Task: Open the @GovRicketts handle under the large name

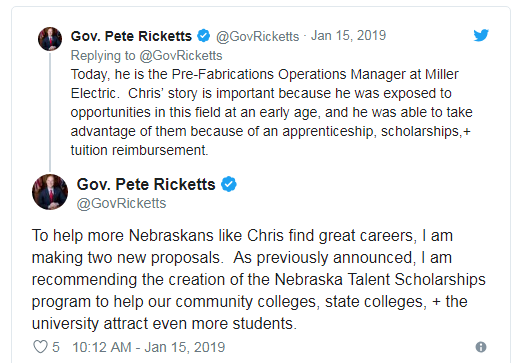Action: pos(121,203)
